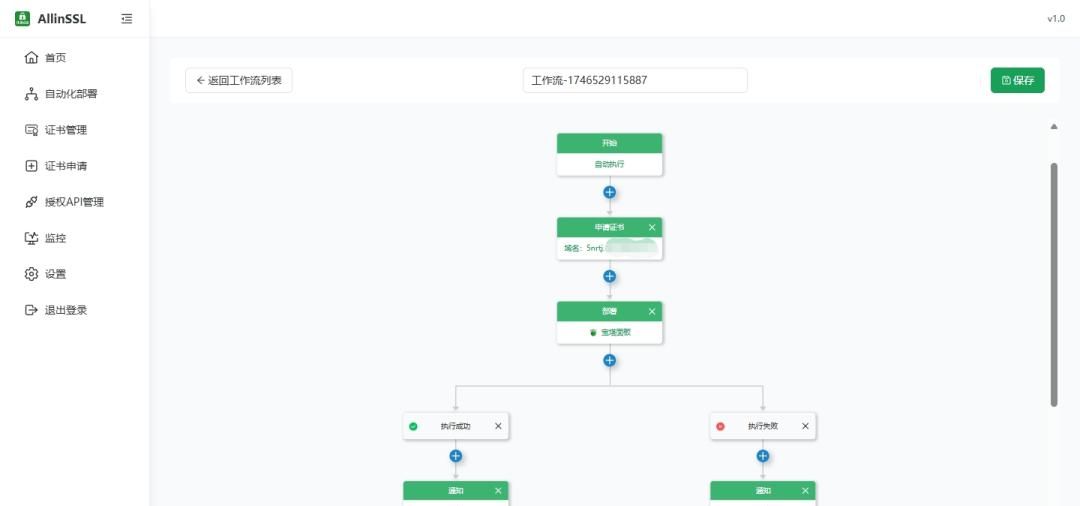The image size is (1080, 506).
Task: Delete the 部署 node using X icon
Action: [652, 311]
